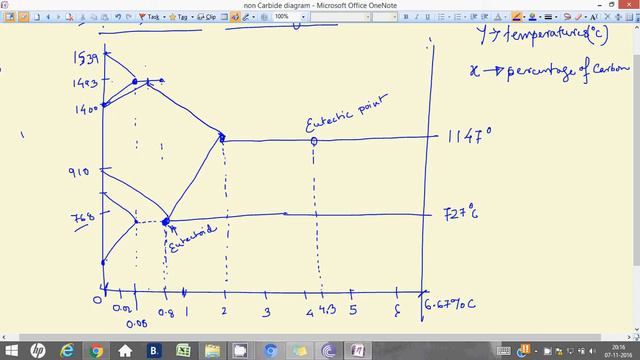This screenshot has height=360, width=640.
Task: Open Excel from the taskbar
Action: [x=183, y=351]
